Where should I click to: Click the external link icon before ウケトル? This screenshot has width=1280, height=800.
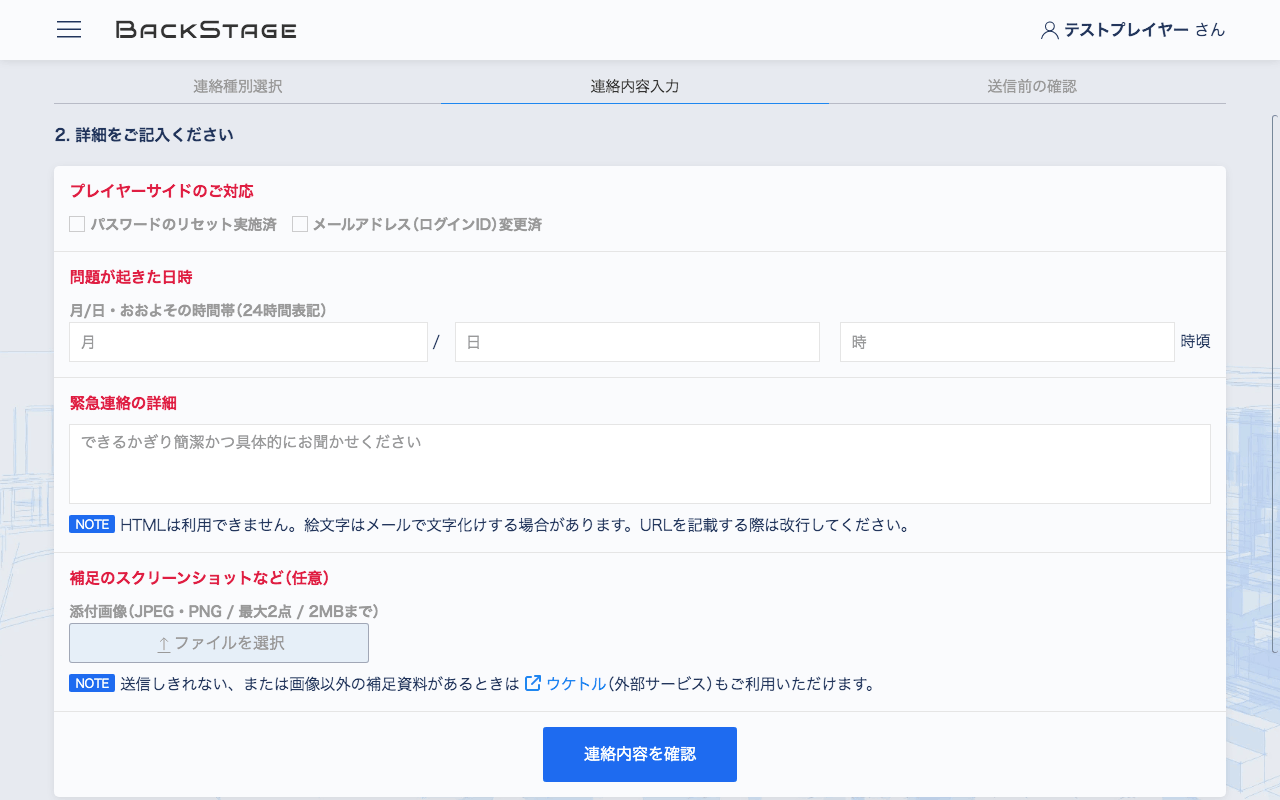point(533,684)
